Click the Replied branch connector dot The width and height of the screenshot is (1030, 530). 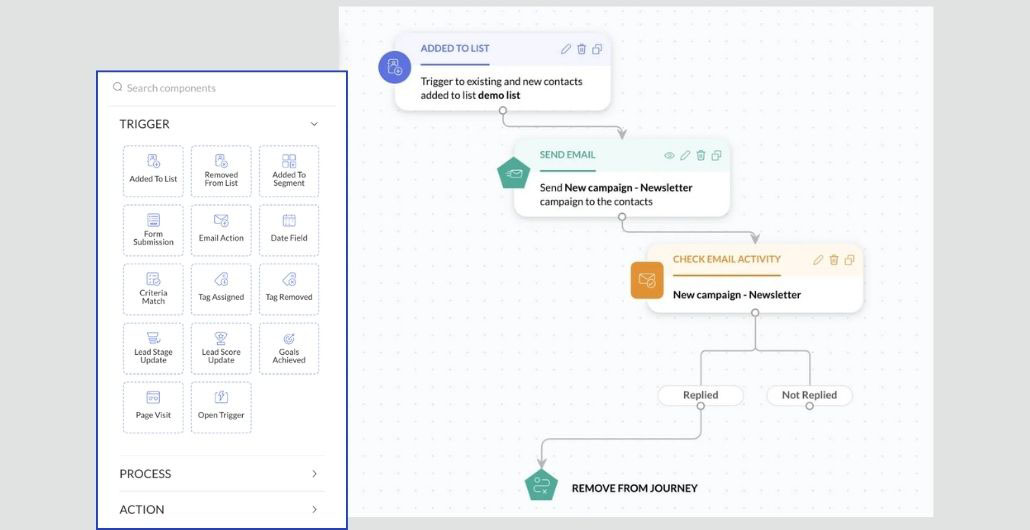click(701, 406)
